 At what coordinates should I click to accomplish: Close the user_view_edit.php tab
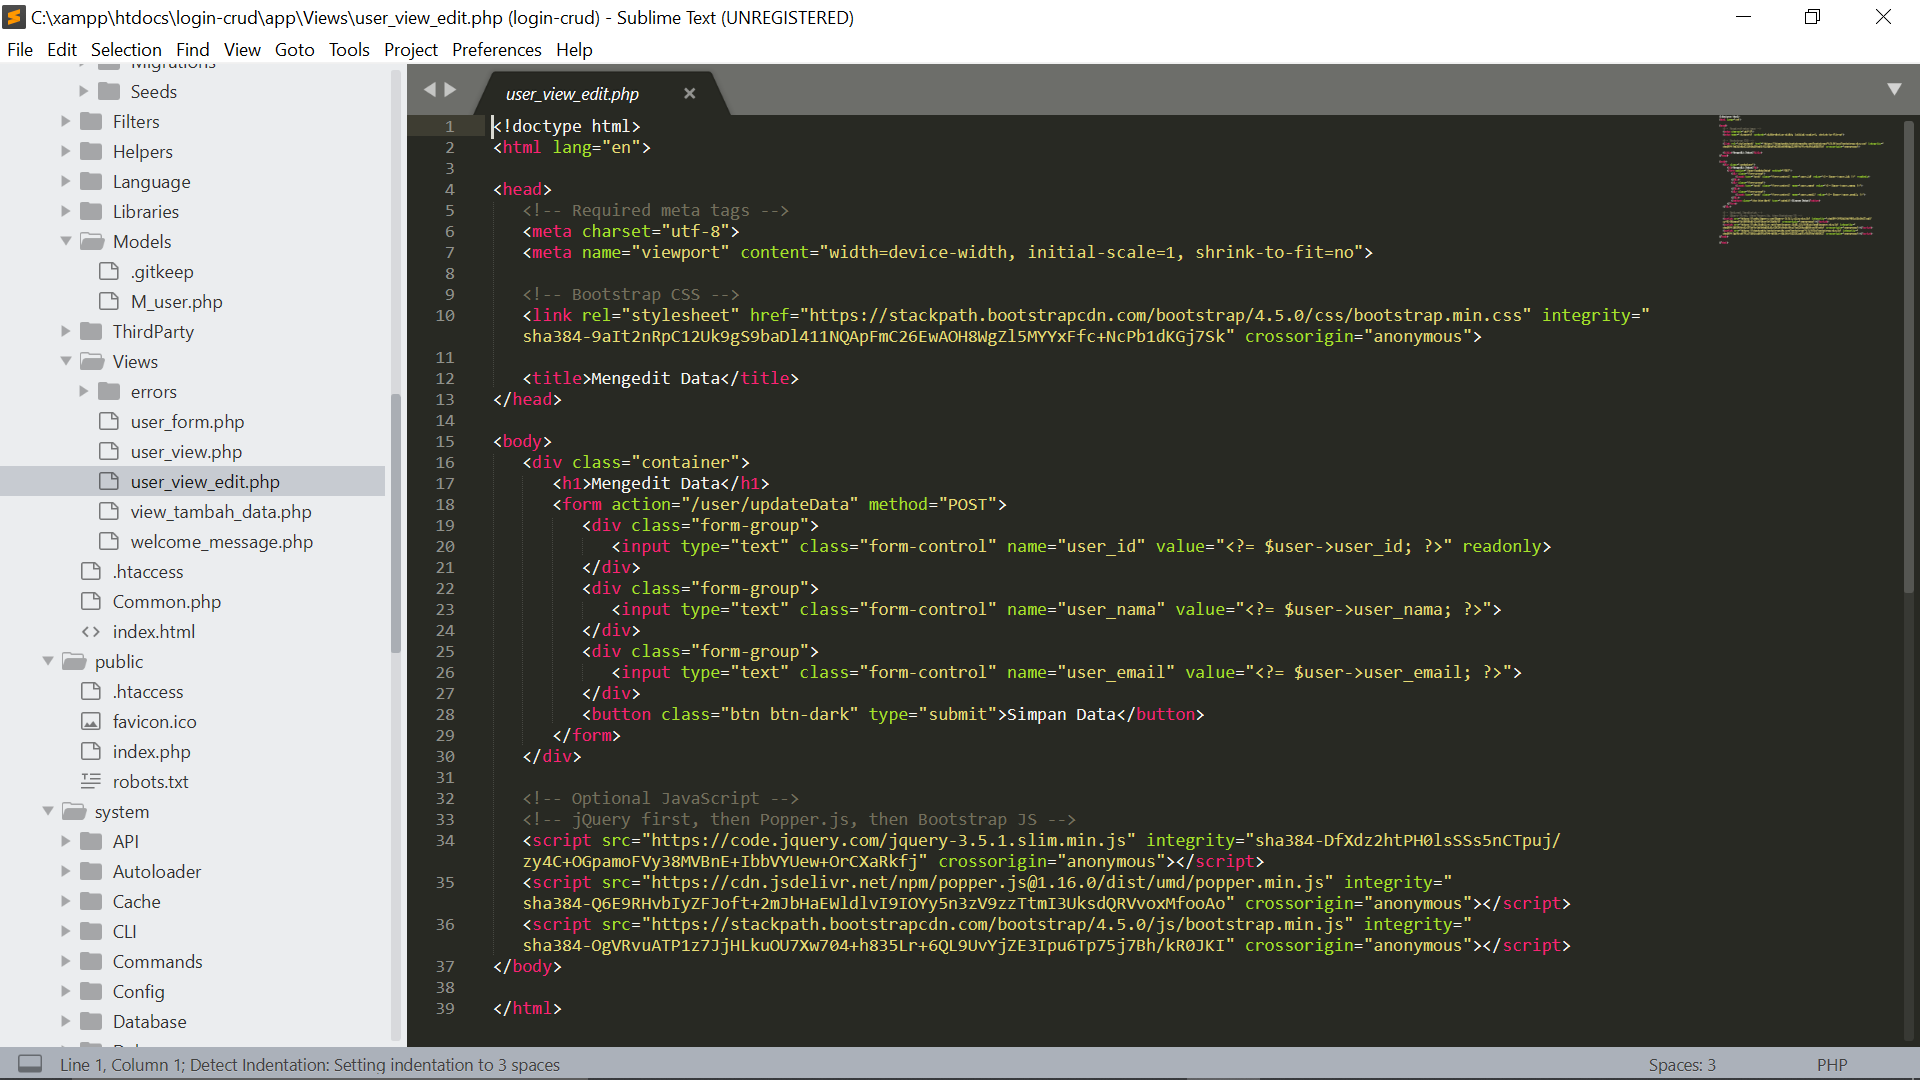coord(689,93)
